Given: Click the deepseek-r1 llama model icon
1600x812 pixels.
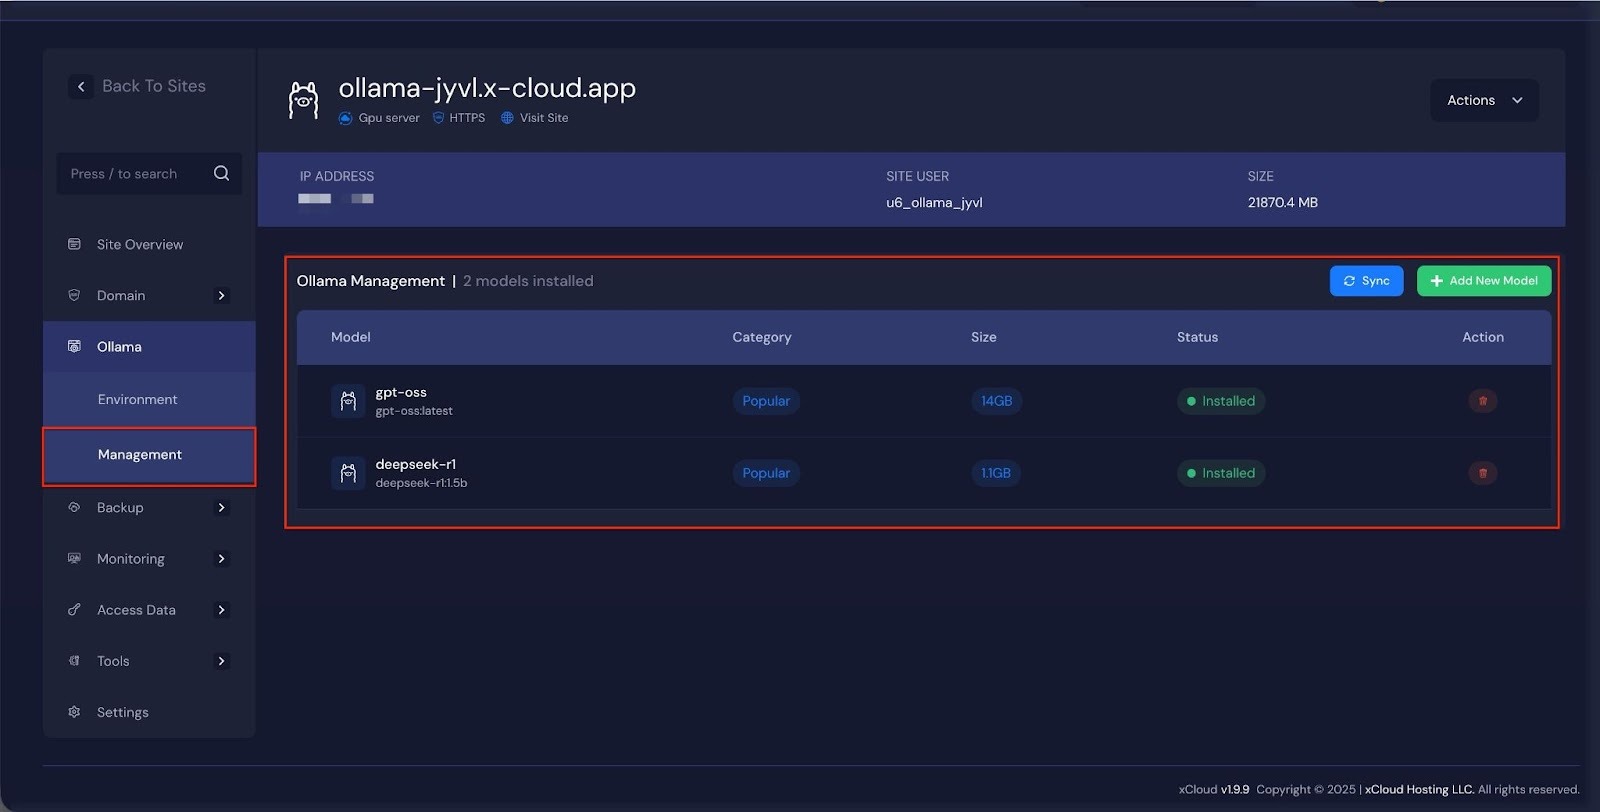Looking at the screenshot, I should coord(348,473).
